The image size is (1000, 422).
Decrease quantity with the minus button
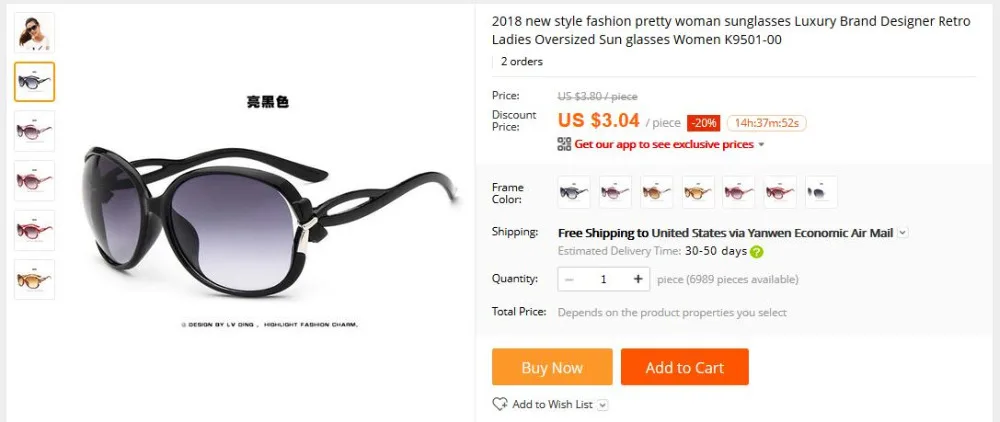click(569, 279)
